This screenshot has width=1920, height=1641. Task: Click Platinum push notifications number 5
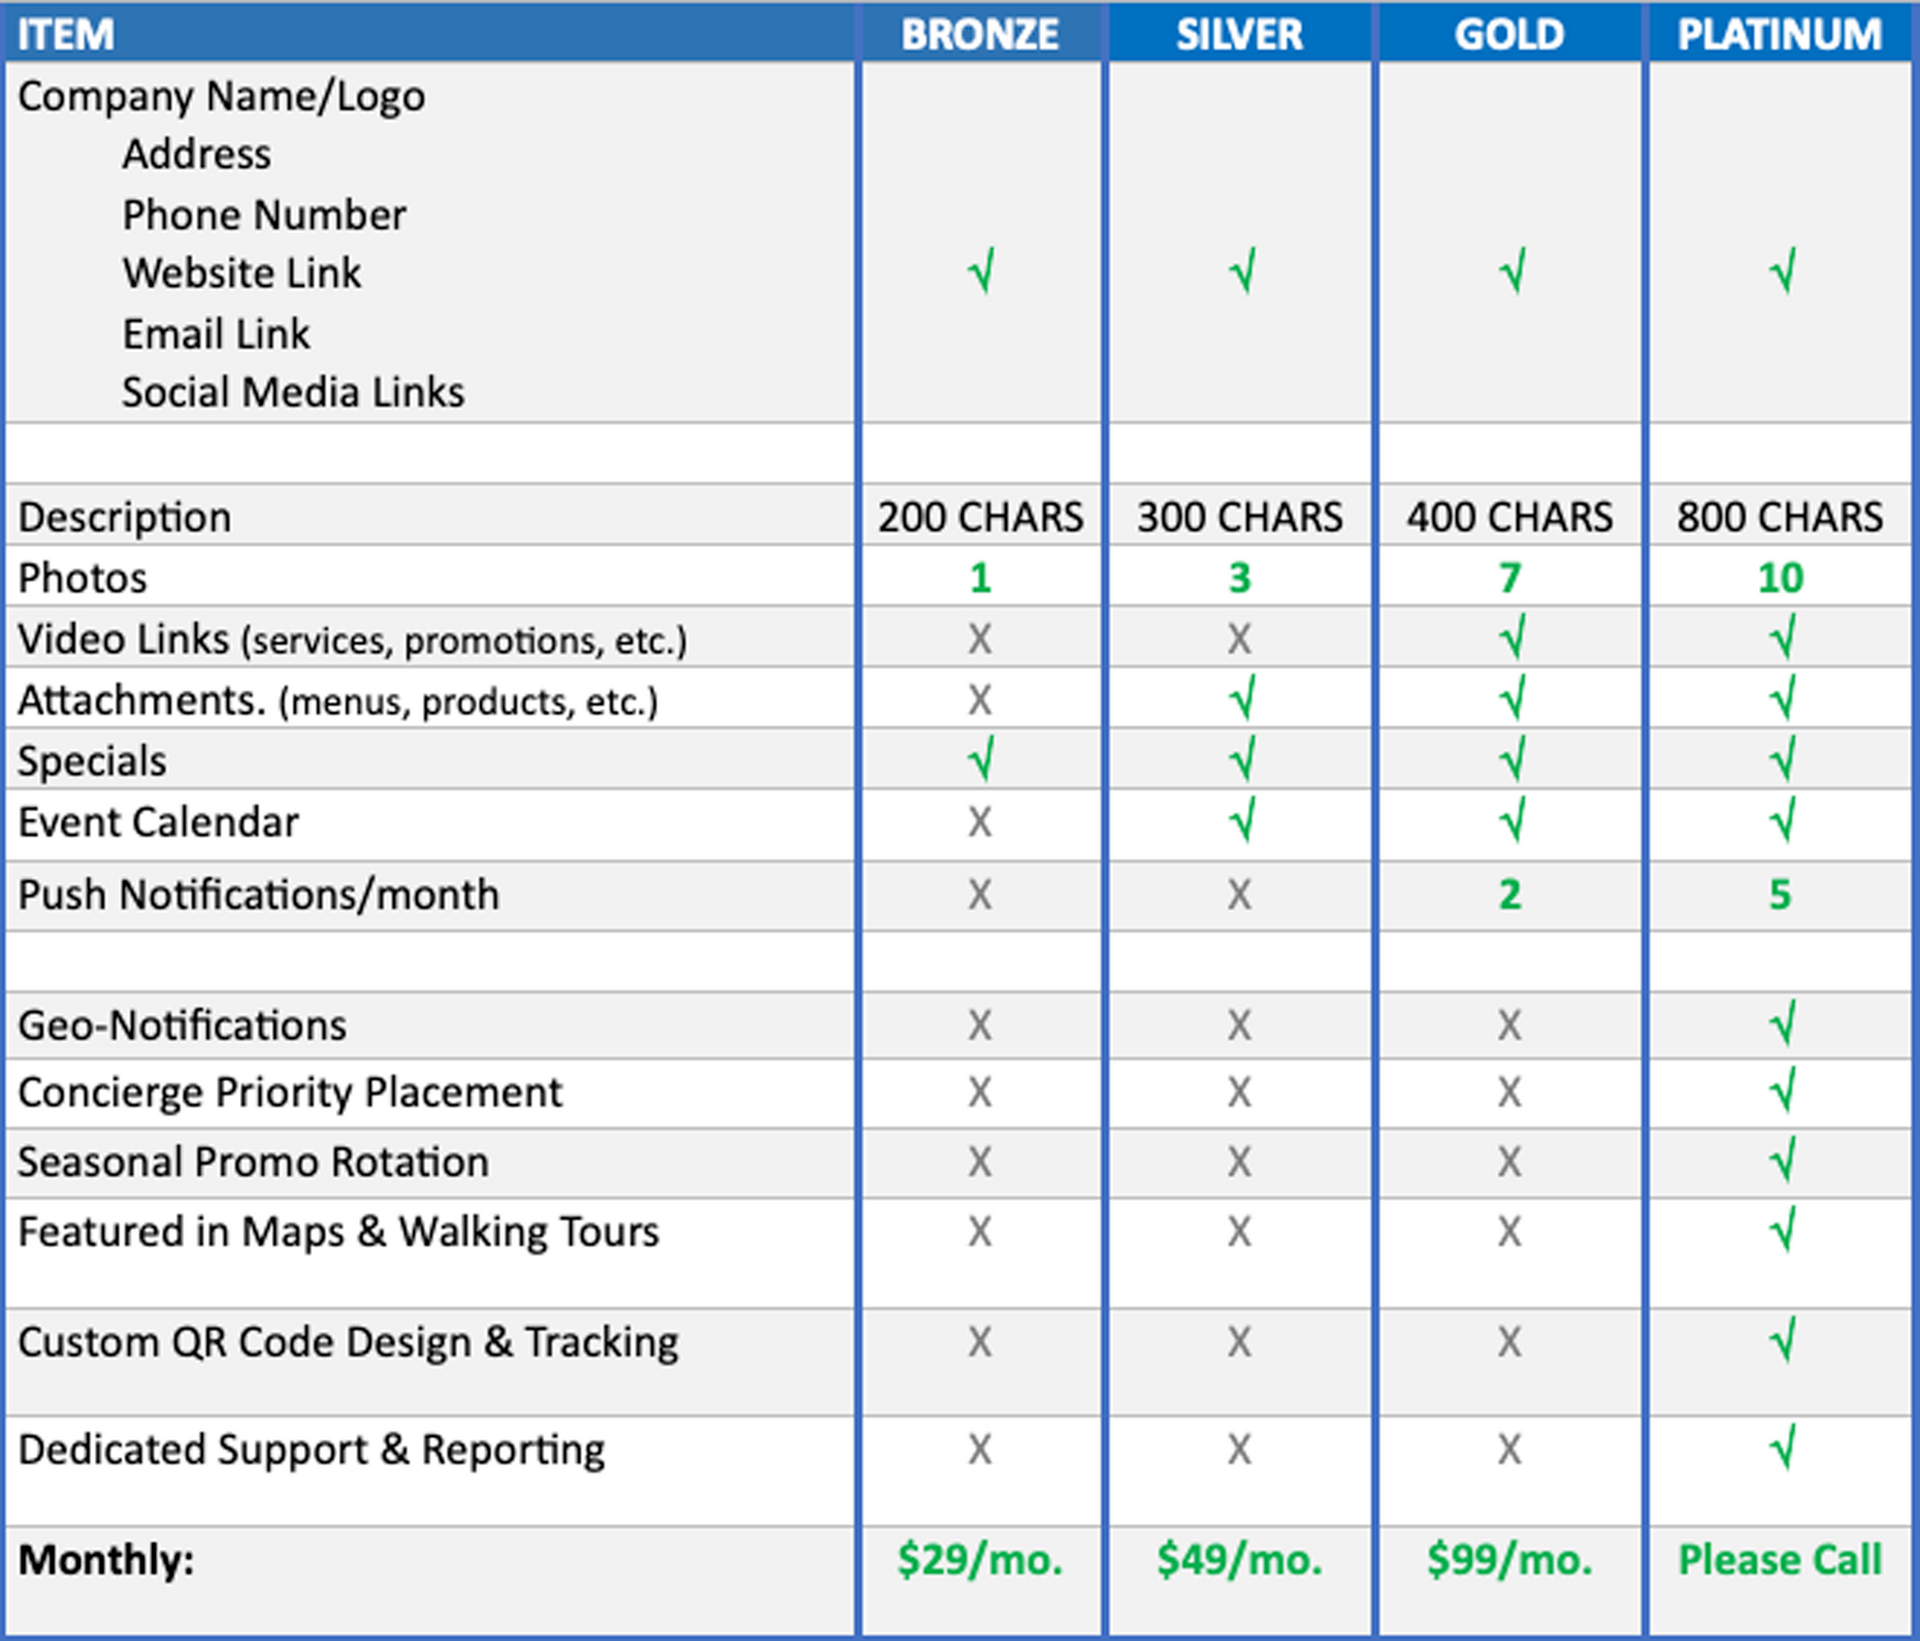point(1780,894)
